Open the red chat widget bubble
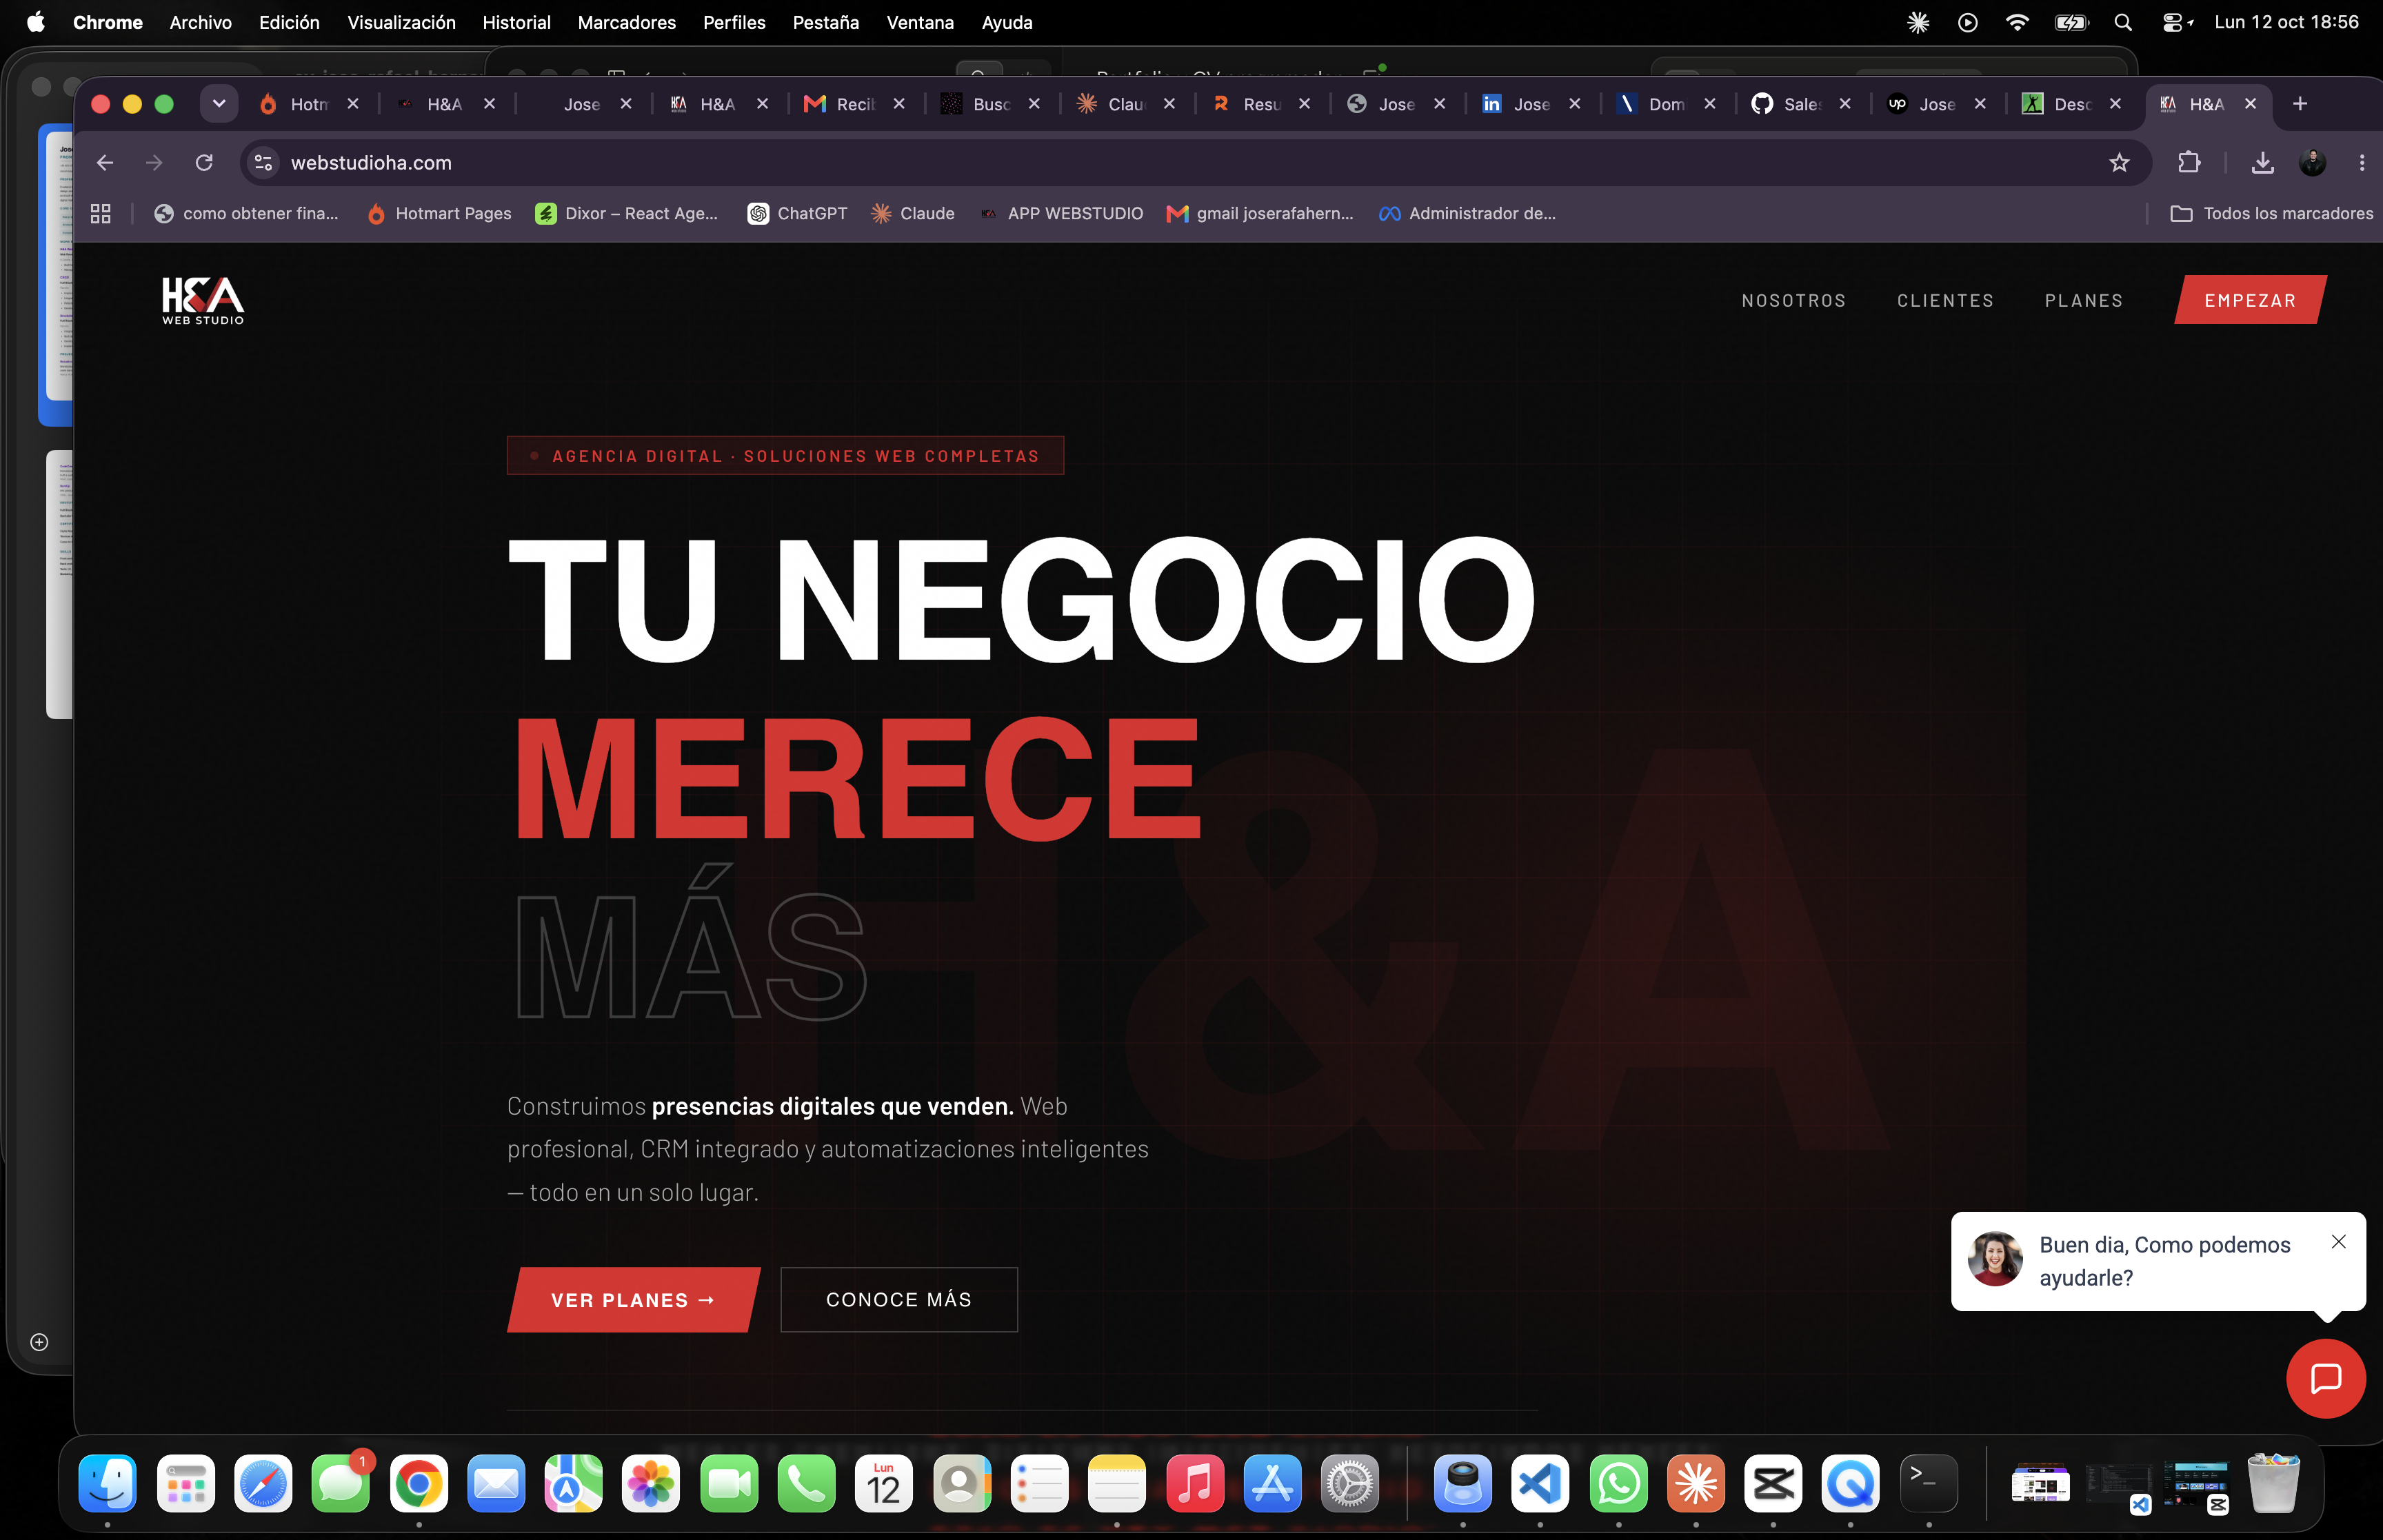2383x1540 pixels. (x=2325, y=1378)
